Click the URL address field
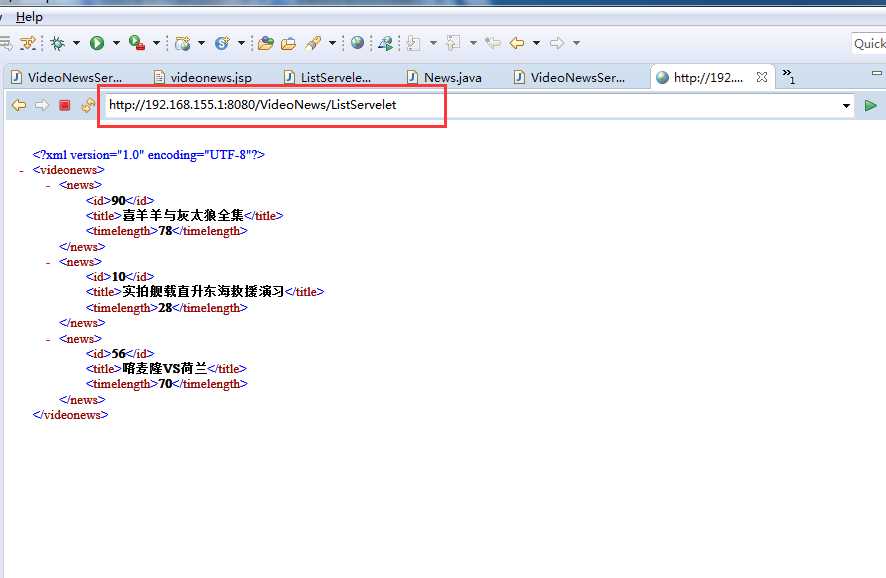This screenshot has height=578, width=886. (x=472, y=105)
